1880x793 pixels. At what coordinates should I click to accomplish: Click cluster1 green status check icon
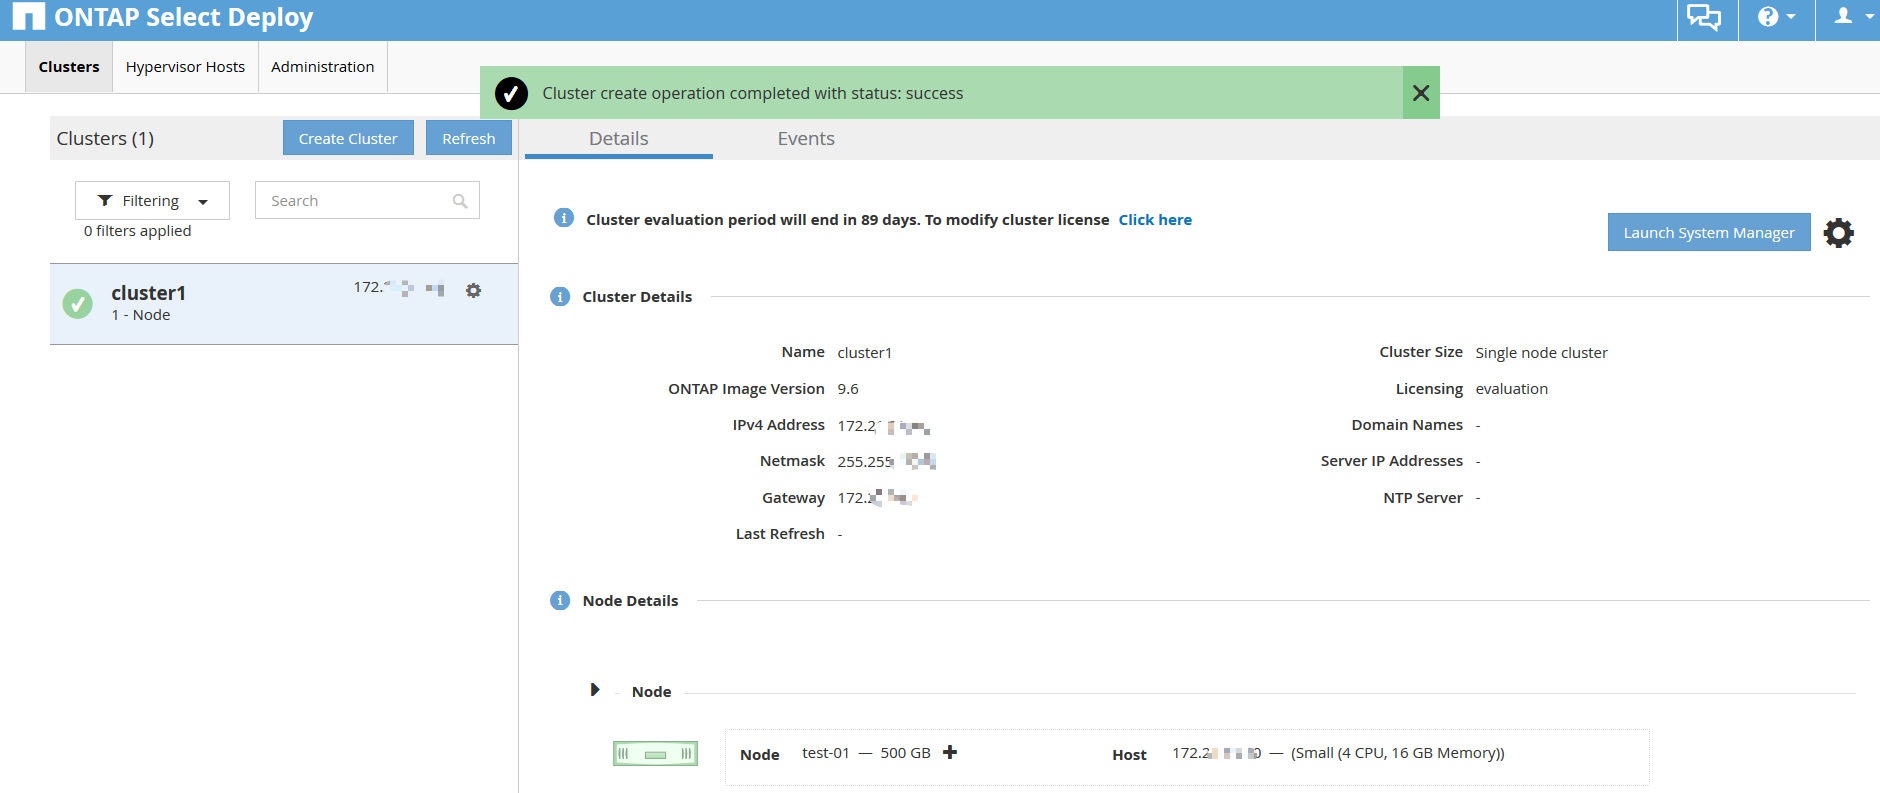point(77,303)
